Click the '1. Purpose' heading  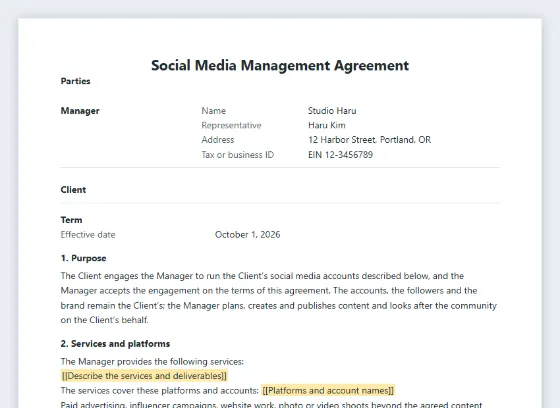pyautogui.click(x=84, y=258)
